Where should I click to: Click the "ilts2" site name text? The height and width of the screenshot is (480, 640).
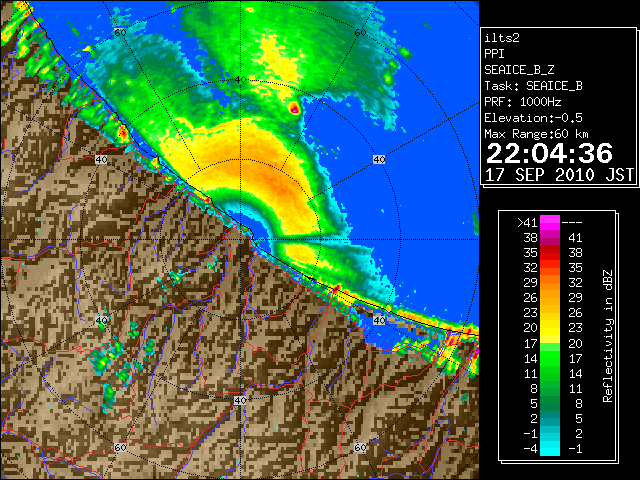coord(502,38)
